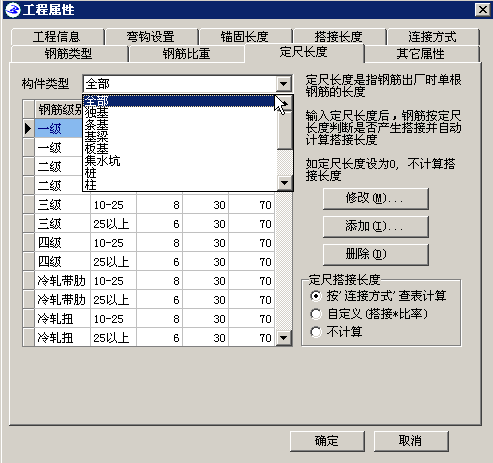Confirm with the 确定 button
Viewport: 493px width, 463px height.
(327, 441)
